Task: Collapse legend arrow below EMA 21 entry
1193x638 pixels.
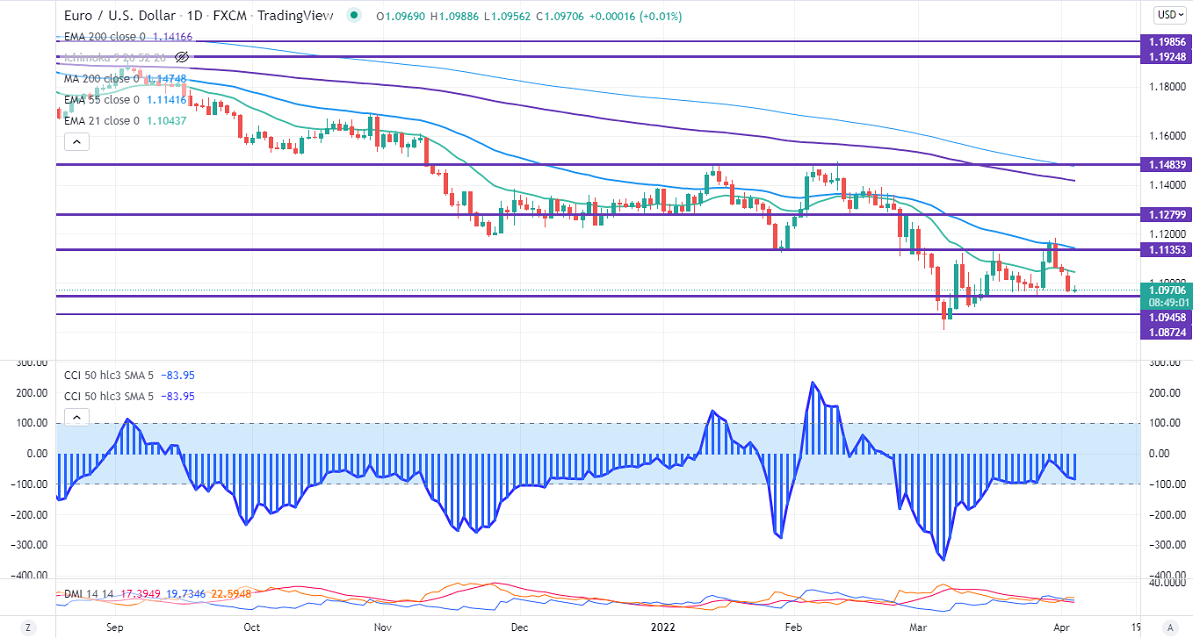Action: (x=77, y=141)
